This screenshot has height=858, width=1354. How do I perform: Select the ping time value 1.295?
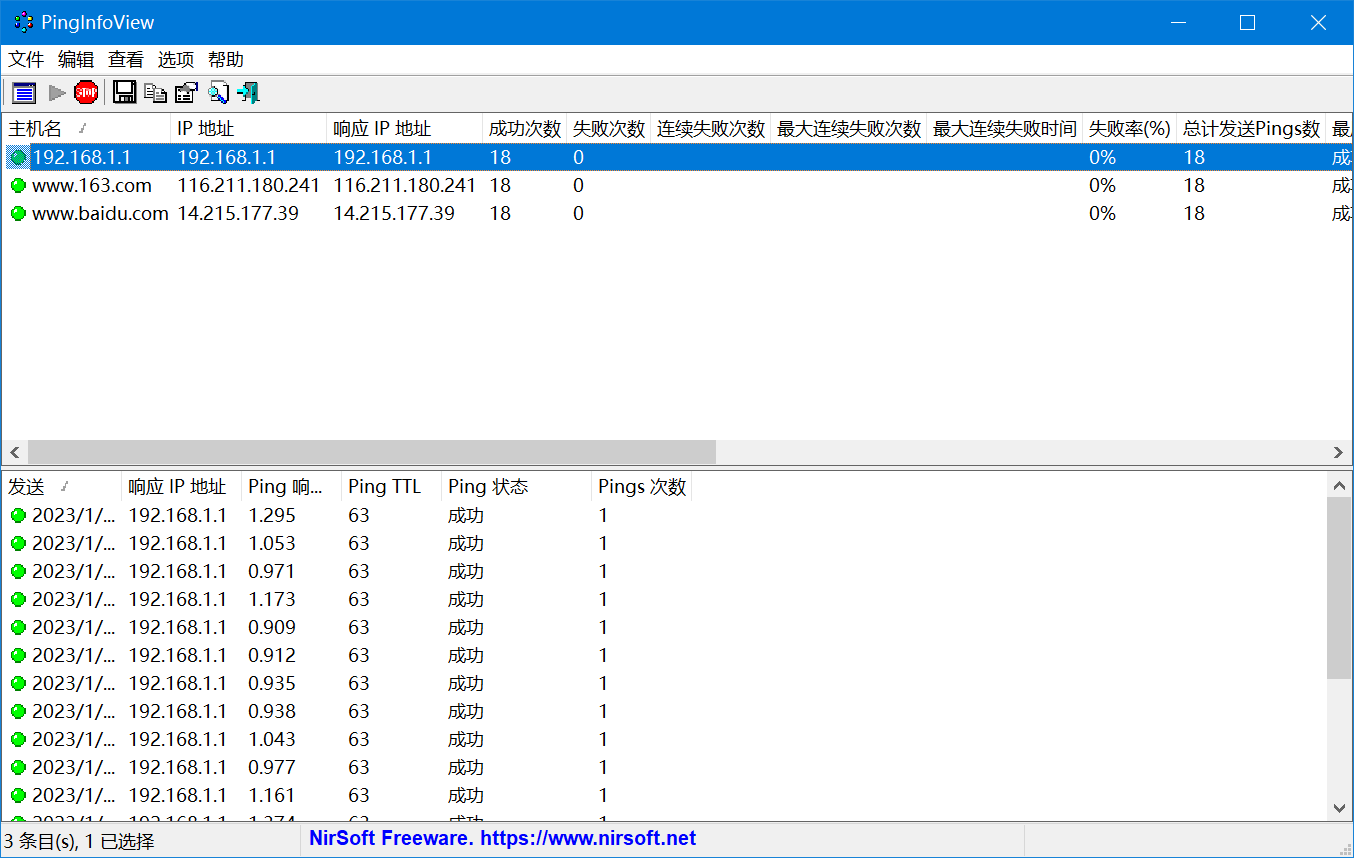pyautogui.click(x=272, y=515)
